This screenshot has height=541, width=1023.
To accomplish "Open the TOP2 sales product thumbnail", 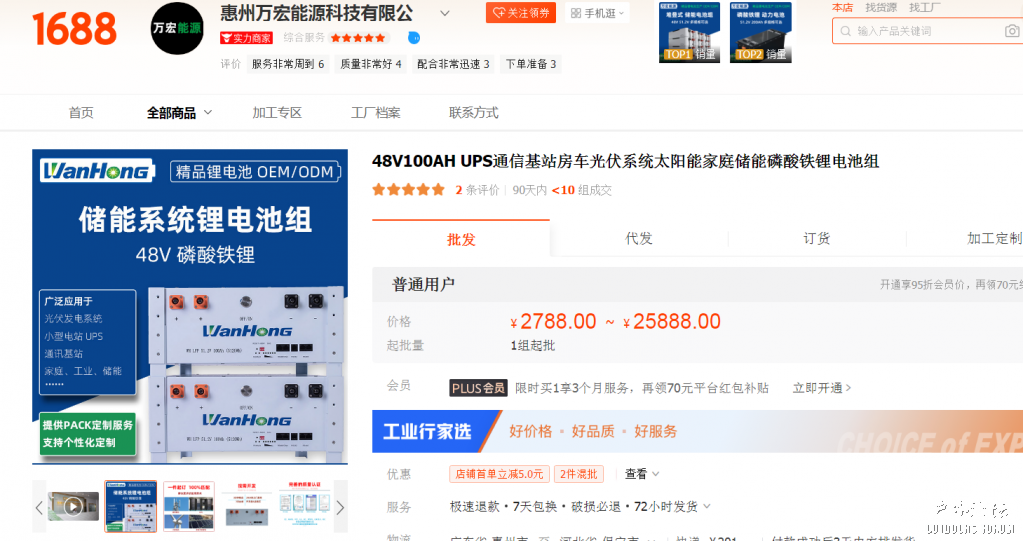I will [x=760, y=32].
